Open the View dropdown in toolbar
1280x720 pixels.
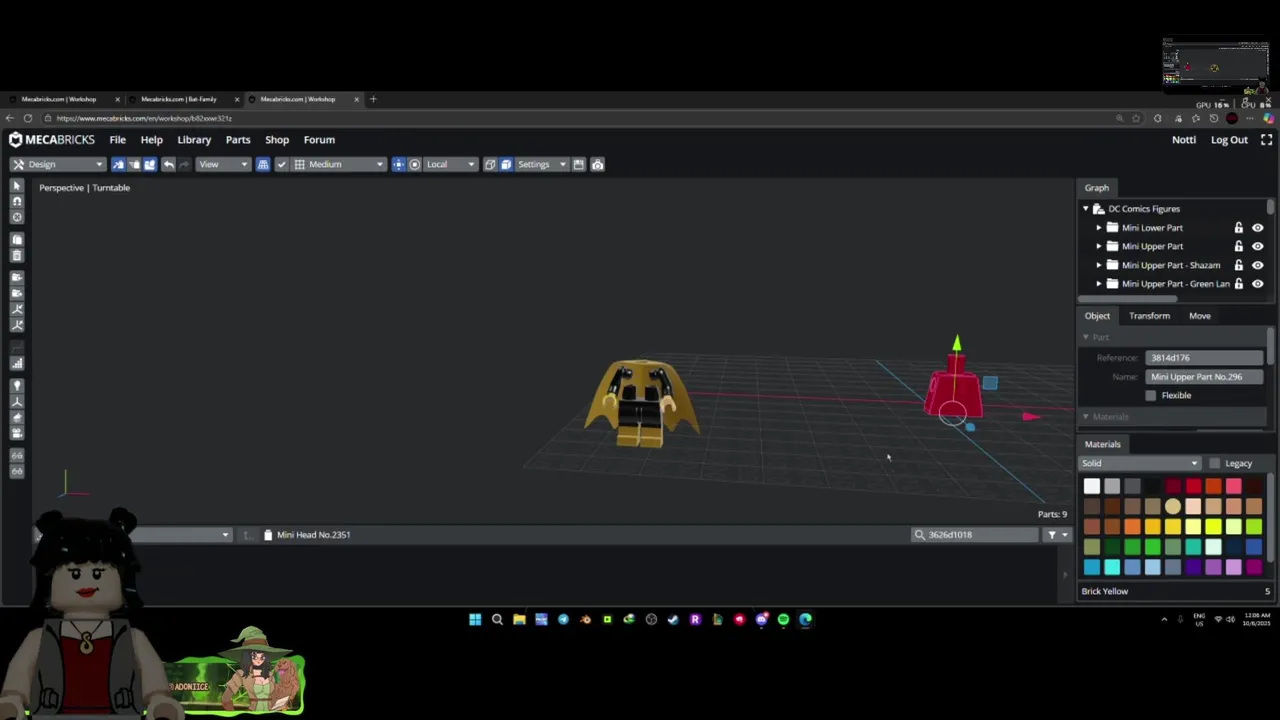click(x=222, y=164)
